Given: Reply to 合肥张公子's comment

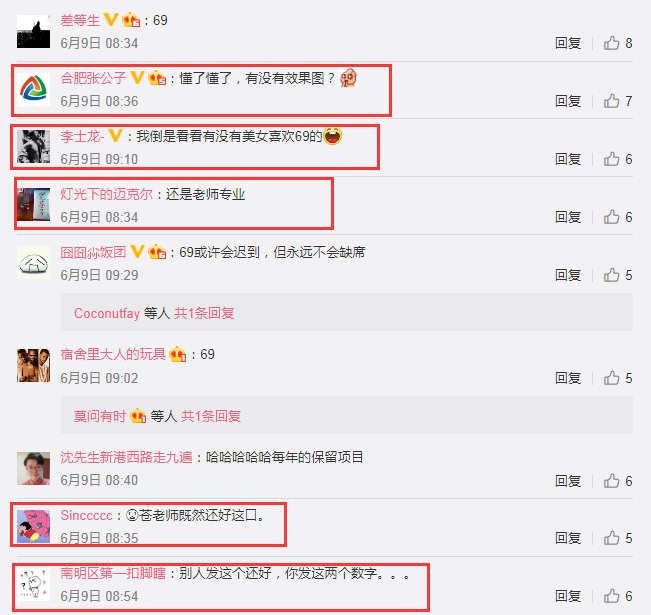Looking at the screenshot, I should point(568,101).
